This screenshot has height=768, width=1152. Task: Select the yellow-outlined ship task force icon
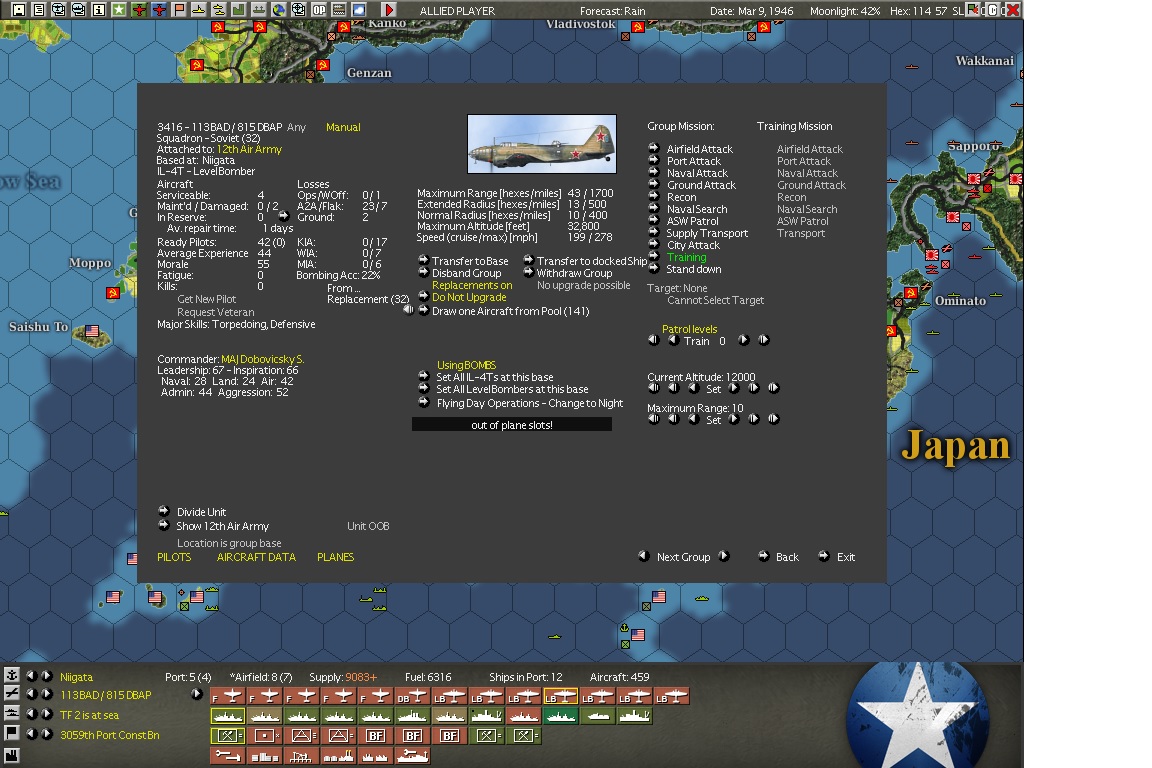[228, 715]
